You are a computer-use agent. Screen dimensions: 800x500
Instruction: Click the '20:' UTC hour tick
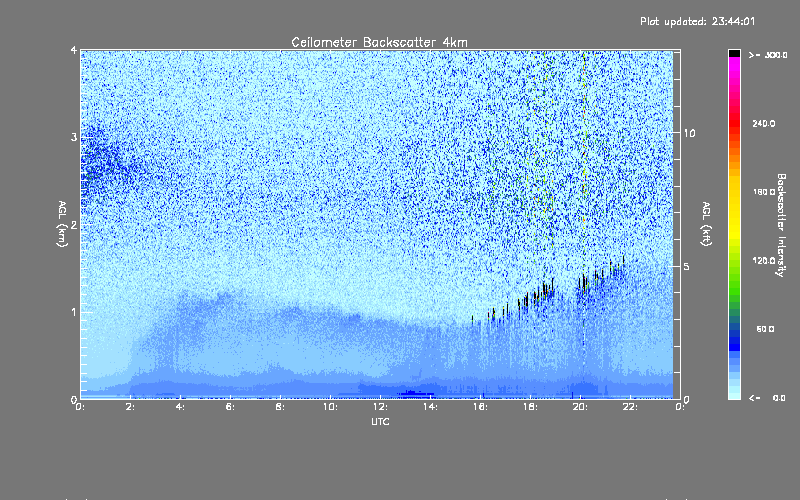coord(580,407)
